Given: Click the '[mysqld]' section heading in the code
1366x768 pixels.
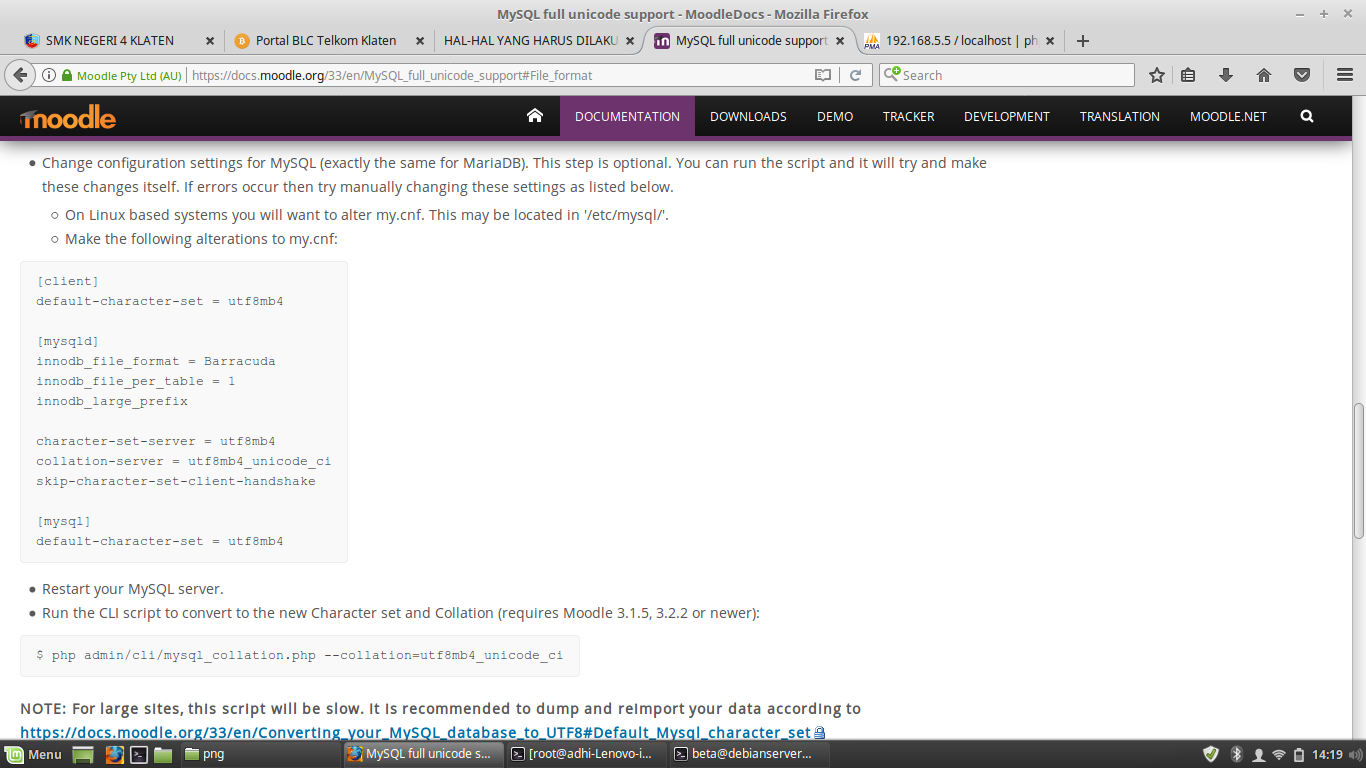Looking at the screenshot, I should [x=68, y=341].
